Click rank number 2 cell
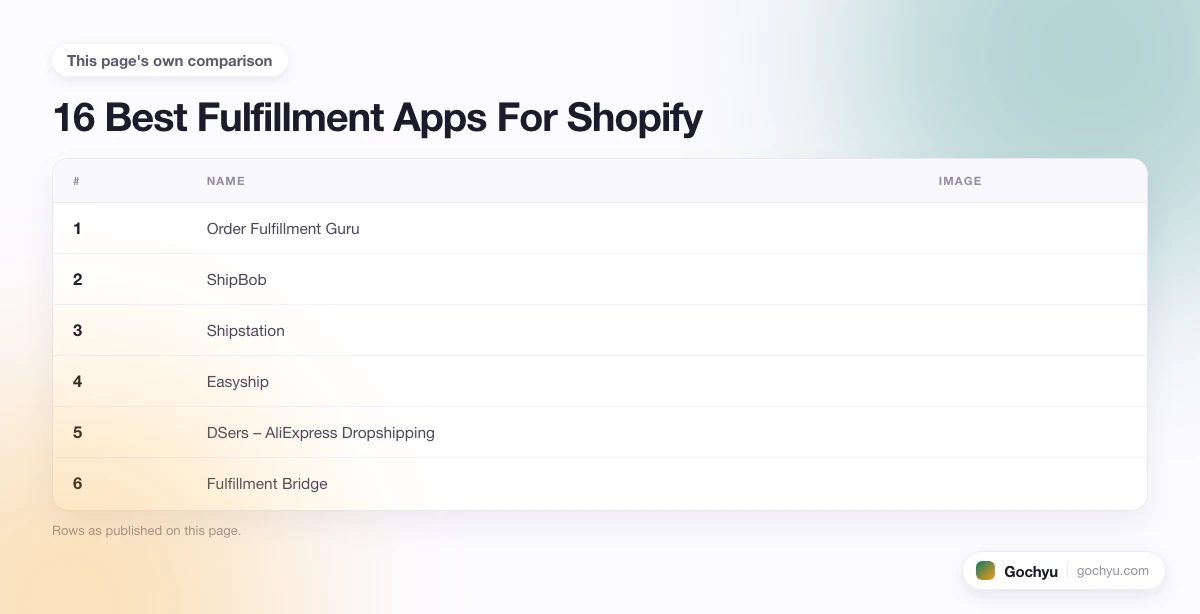 click(77, 280)
